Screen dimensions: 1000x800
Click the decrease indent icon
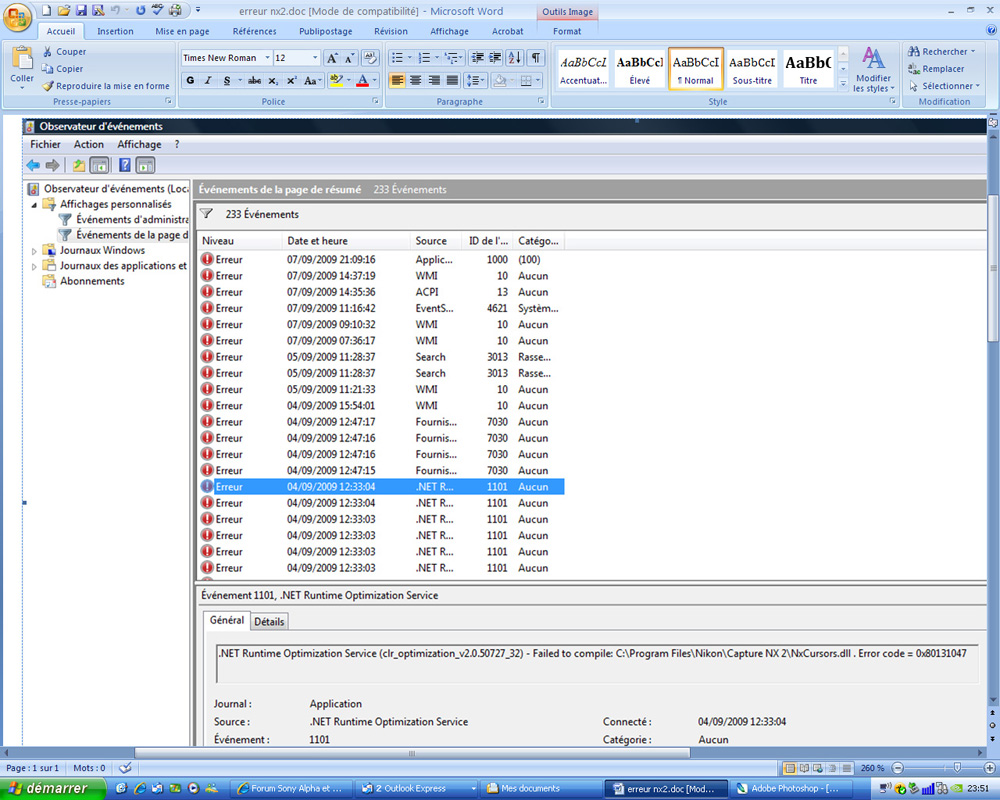[x=477, y=58]
